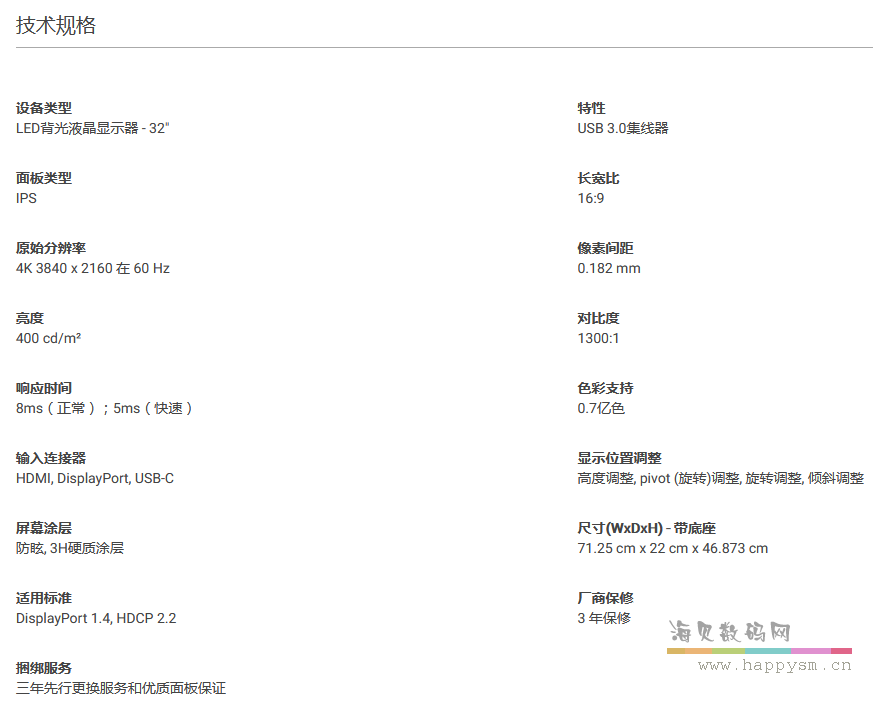Click the DisplayPort 1.4, HDCP 2.2 value
This screenshot has height=717, width=873.
96,618
